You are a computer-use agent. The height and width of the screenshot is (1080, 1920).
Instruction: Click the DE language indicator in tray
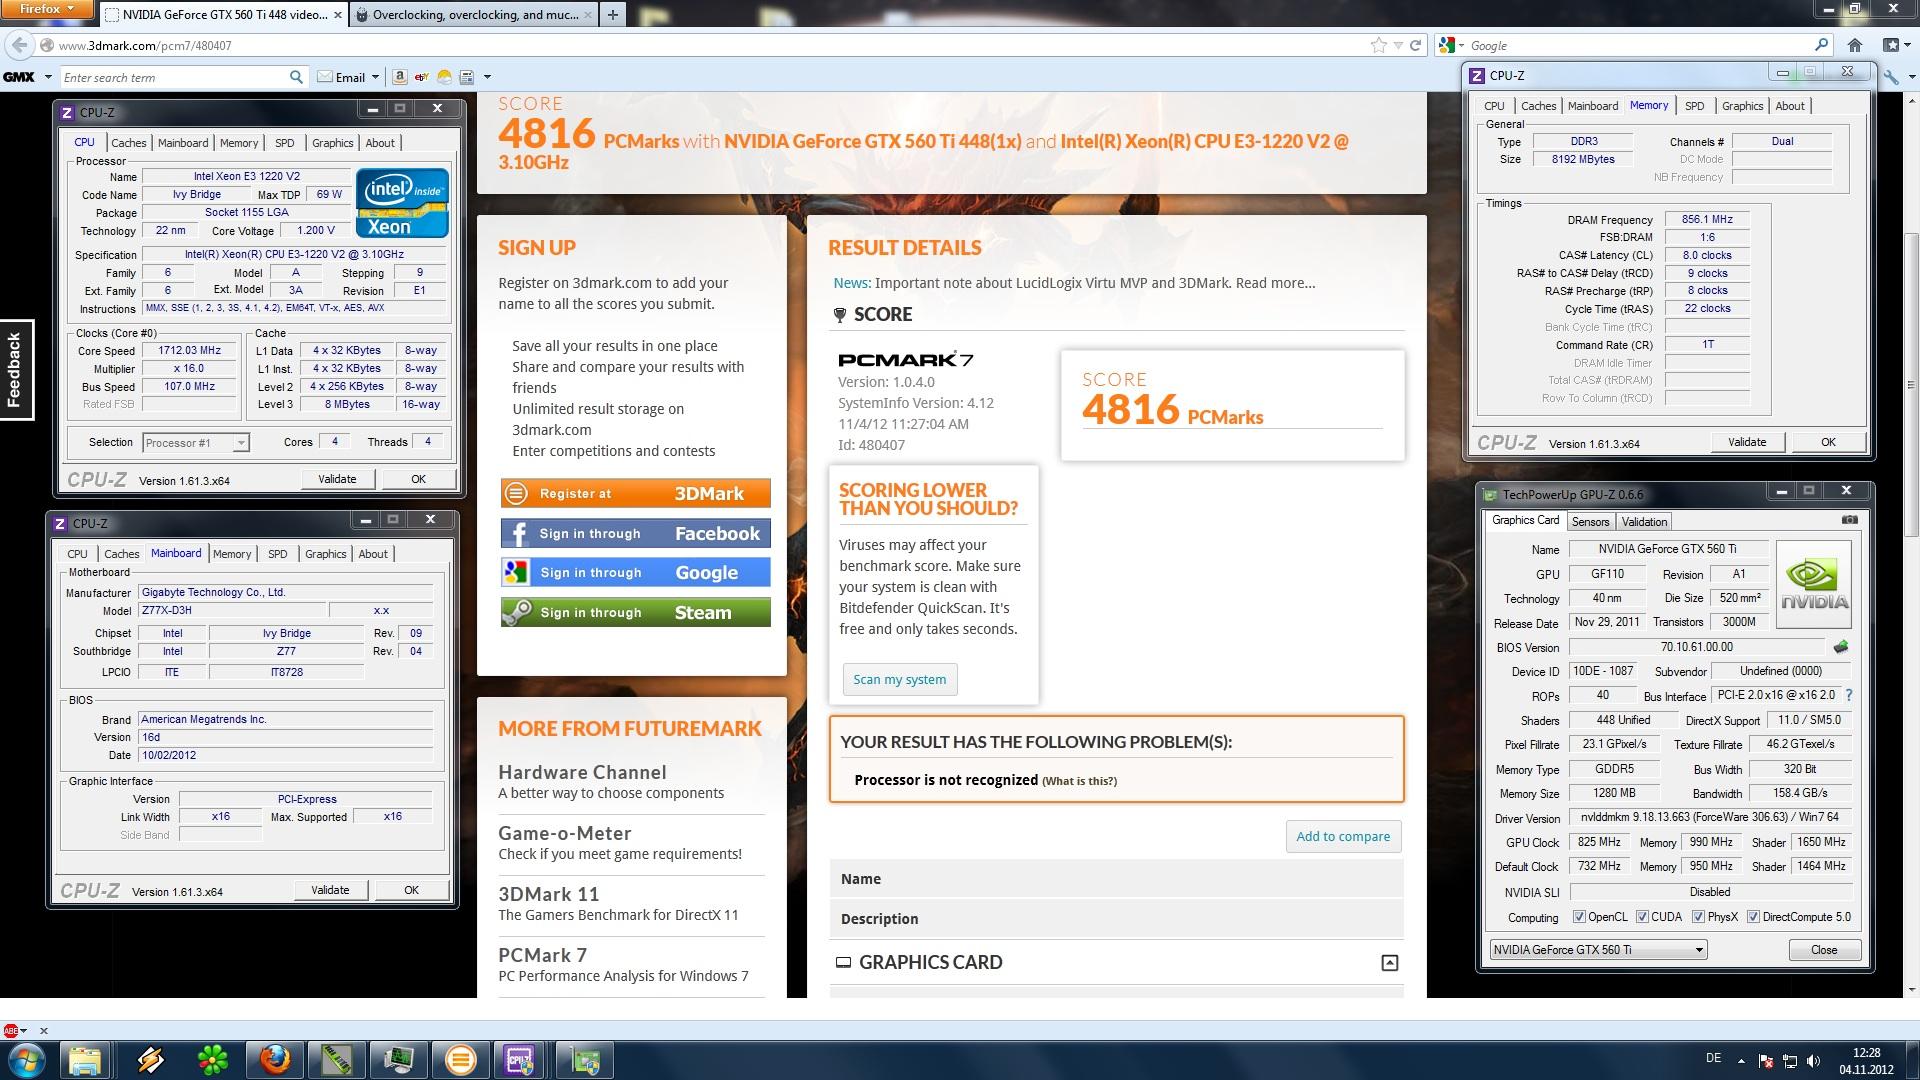coord(1713,1058)
